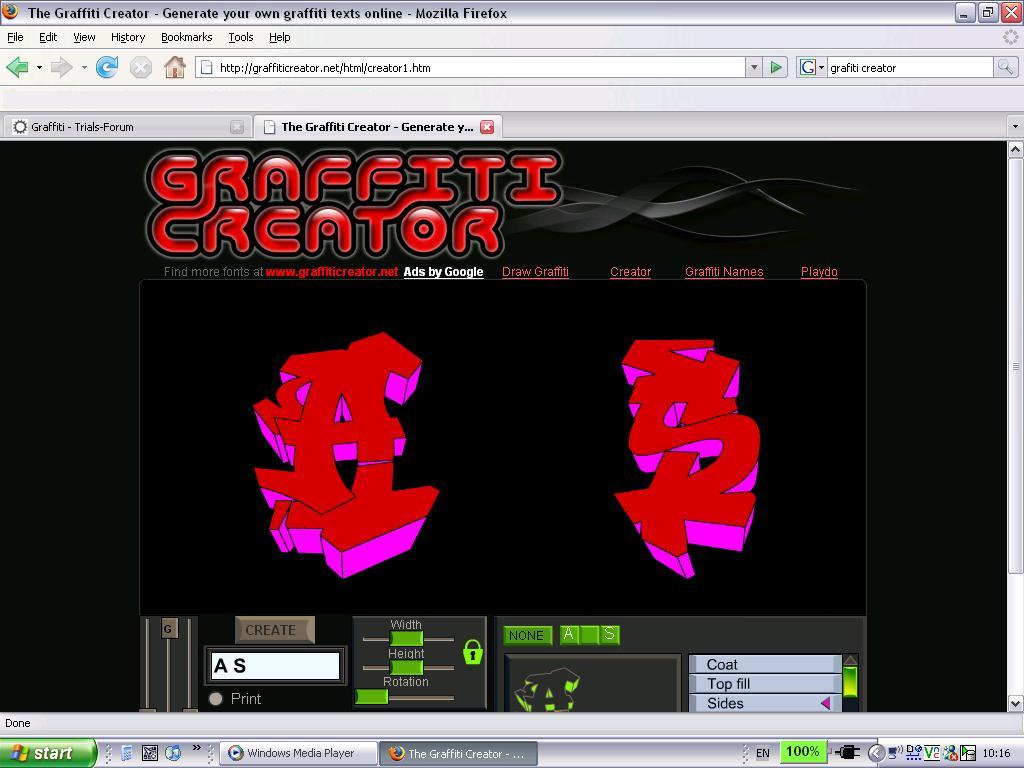Select the Top fill option in the list
This screenshot has height=768, width=1024.
coord(765,683)
